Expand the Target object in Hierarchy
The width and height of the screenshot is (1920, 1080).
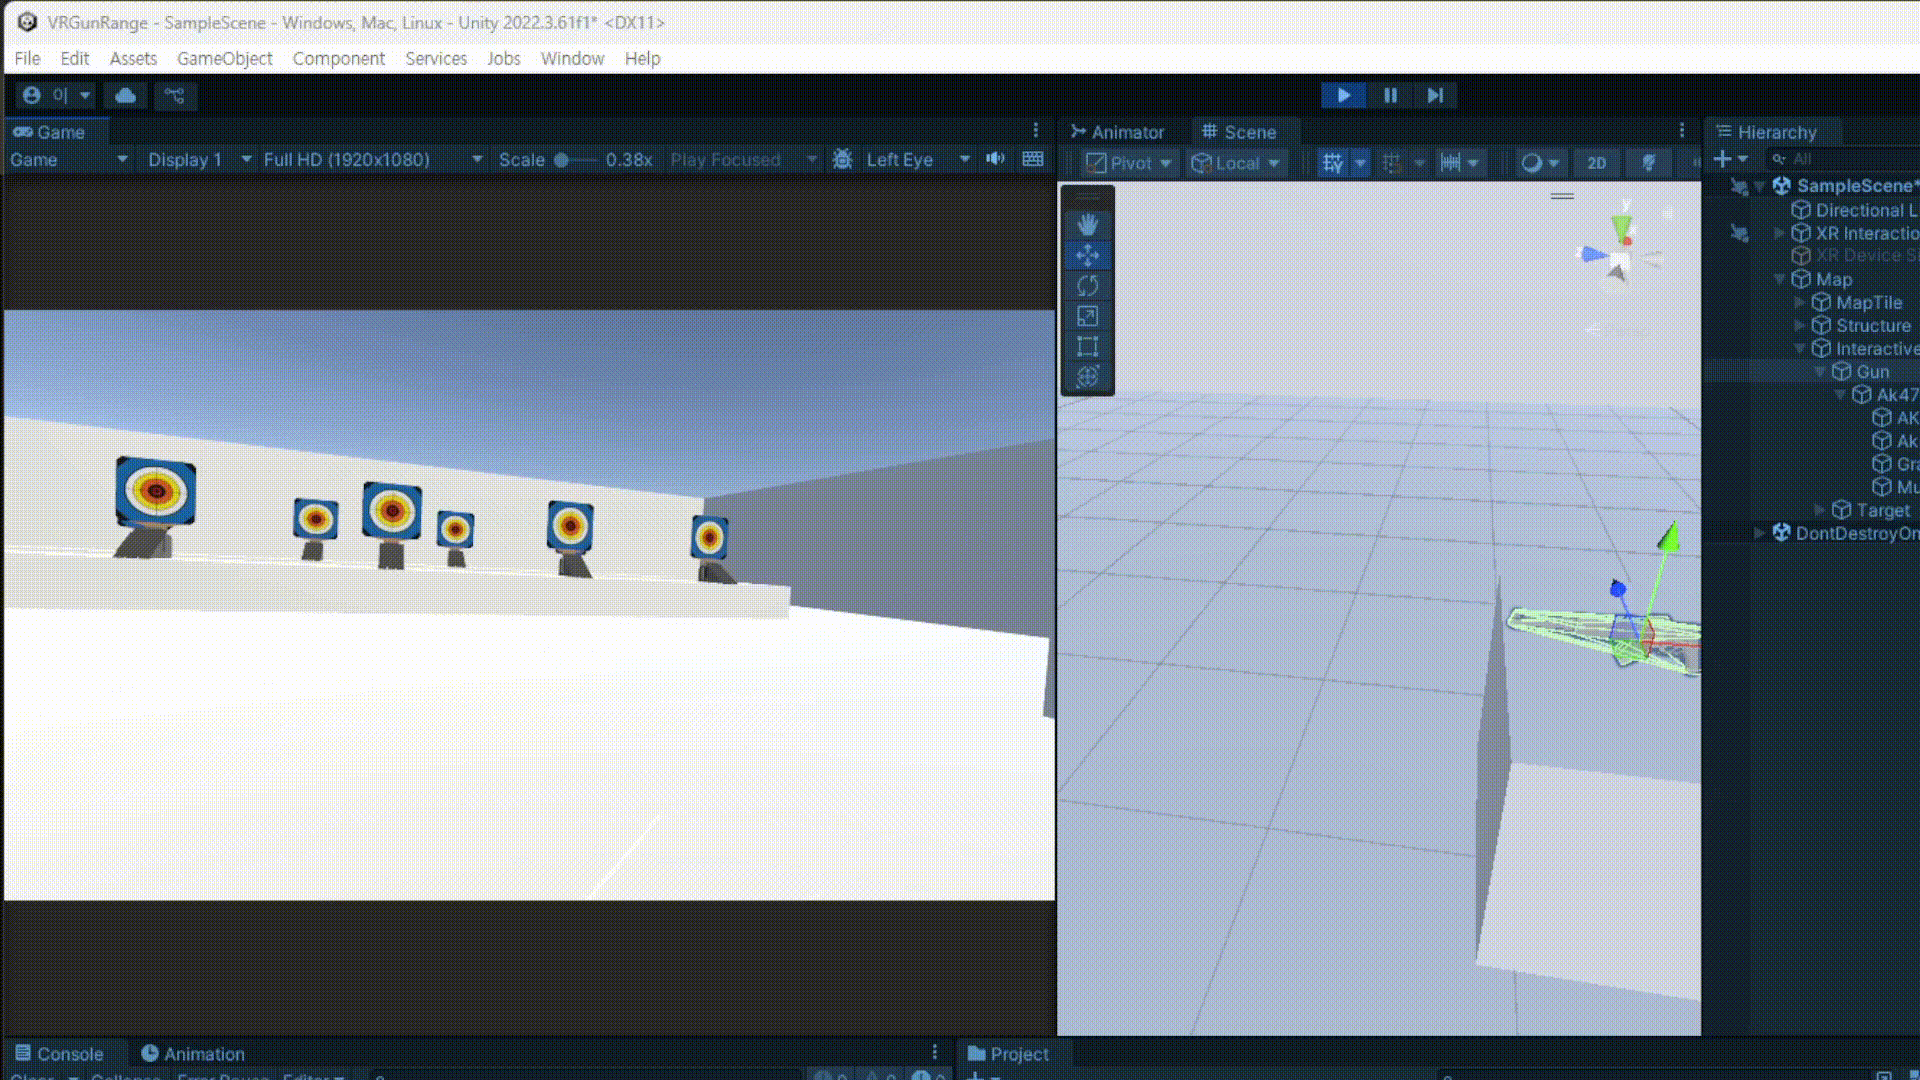pyautogui.click(x=1819, y=511)
